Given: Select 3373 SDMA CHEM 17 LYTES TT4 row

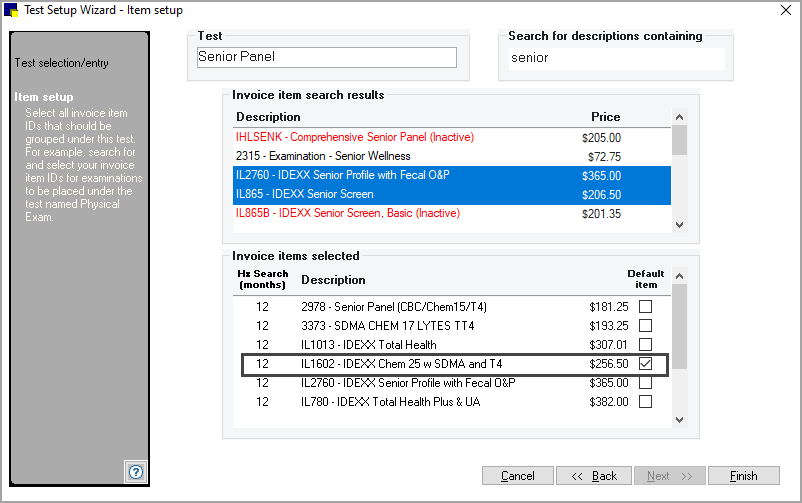Looking at the screenshot, I should pyautogui.click(x=452, y=325).
